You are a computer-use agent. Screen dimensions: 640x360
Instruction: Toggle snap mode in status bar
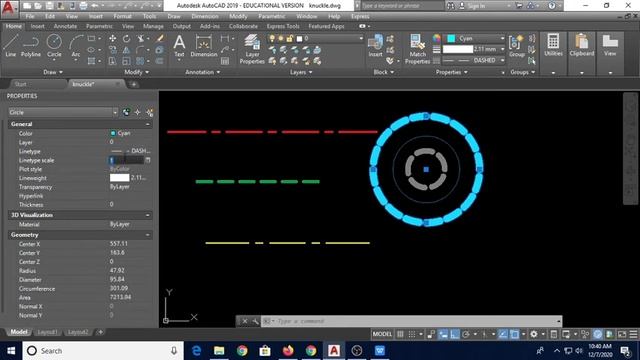412,334
